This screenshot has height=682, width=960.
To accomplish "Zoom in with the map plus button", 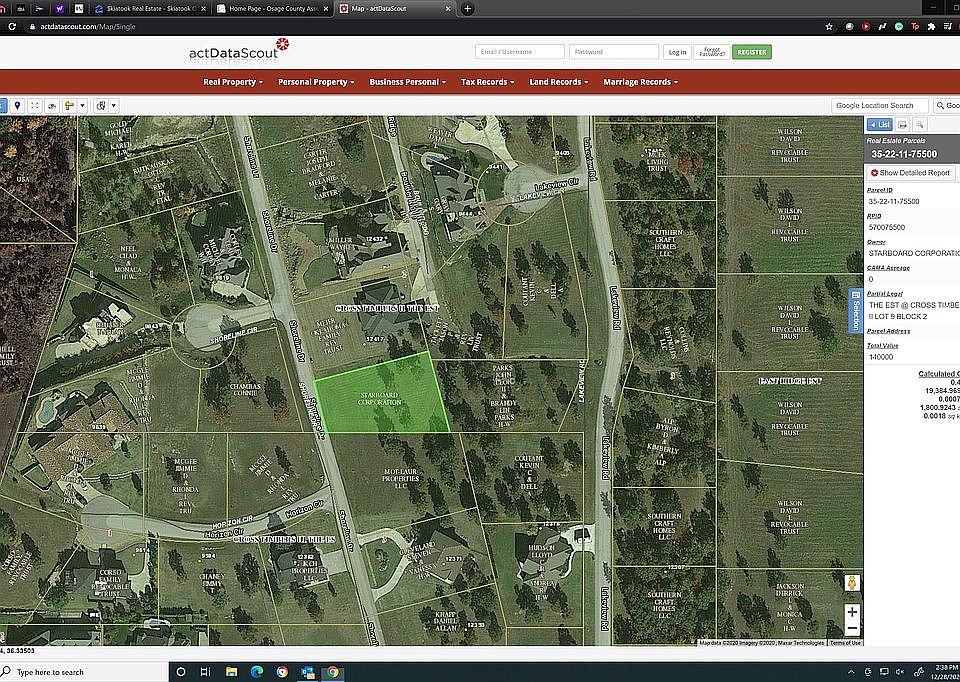I will tap(852, 612).
